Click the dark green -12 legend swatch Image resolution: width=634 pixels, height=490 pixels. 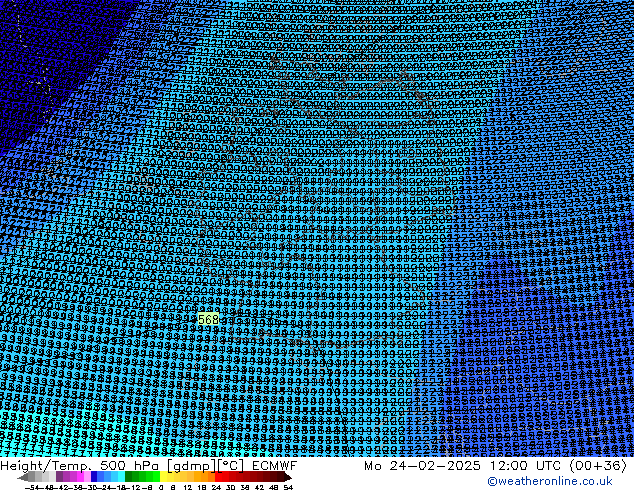(129, 476)
